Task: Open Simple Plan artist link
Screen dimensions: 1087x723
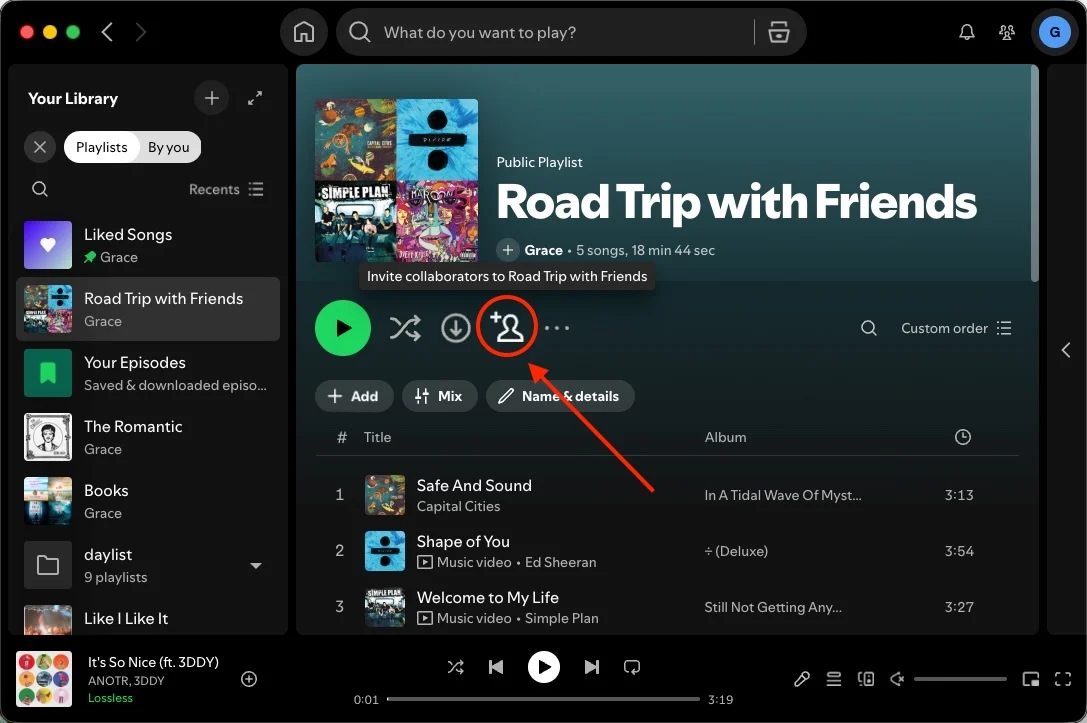Action: pos(562,618)
